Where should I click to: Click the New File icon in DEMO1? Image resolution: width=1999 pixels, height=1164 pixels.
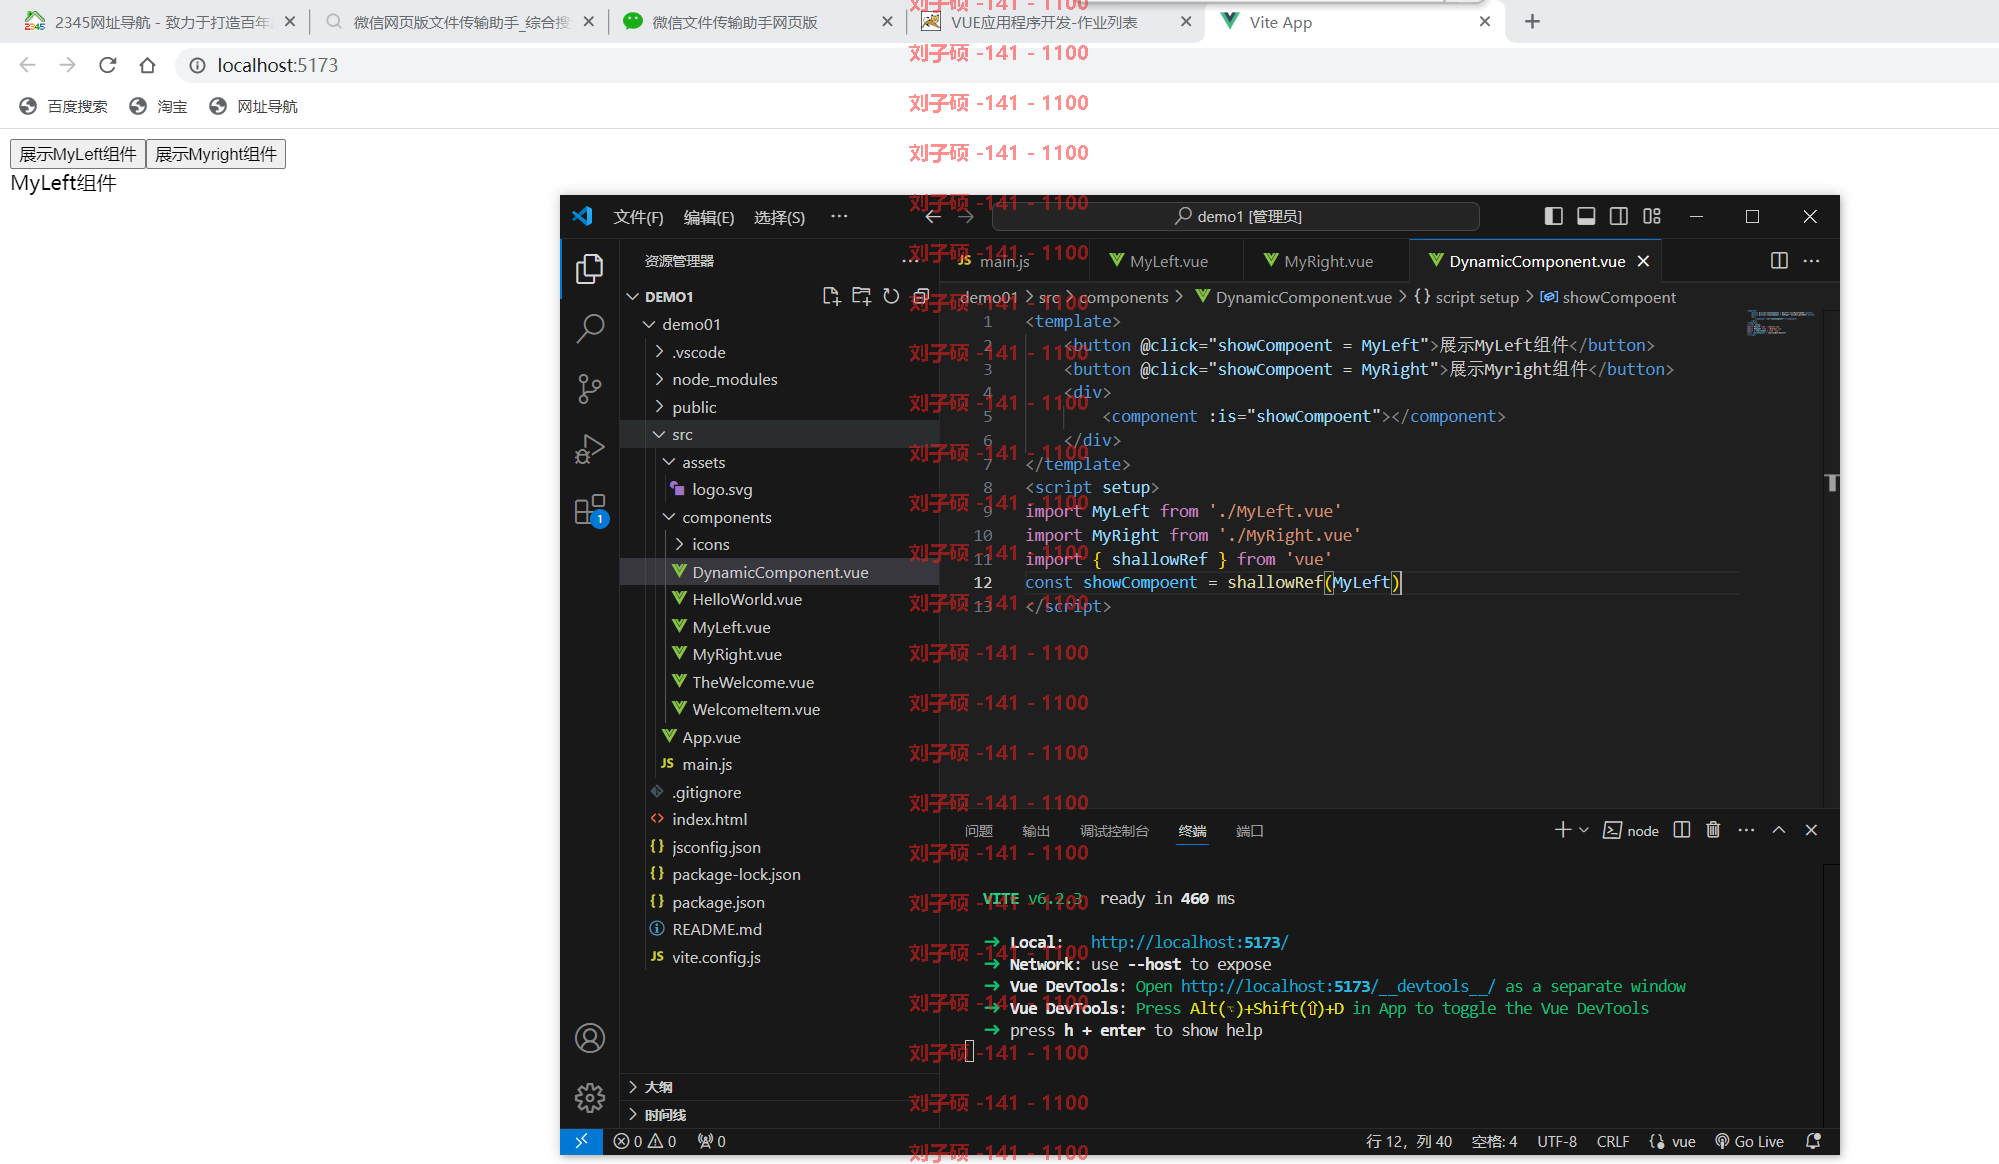point(831,296)
